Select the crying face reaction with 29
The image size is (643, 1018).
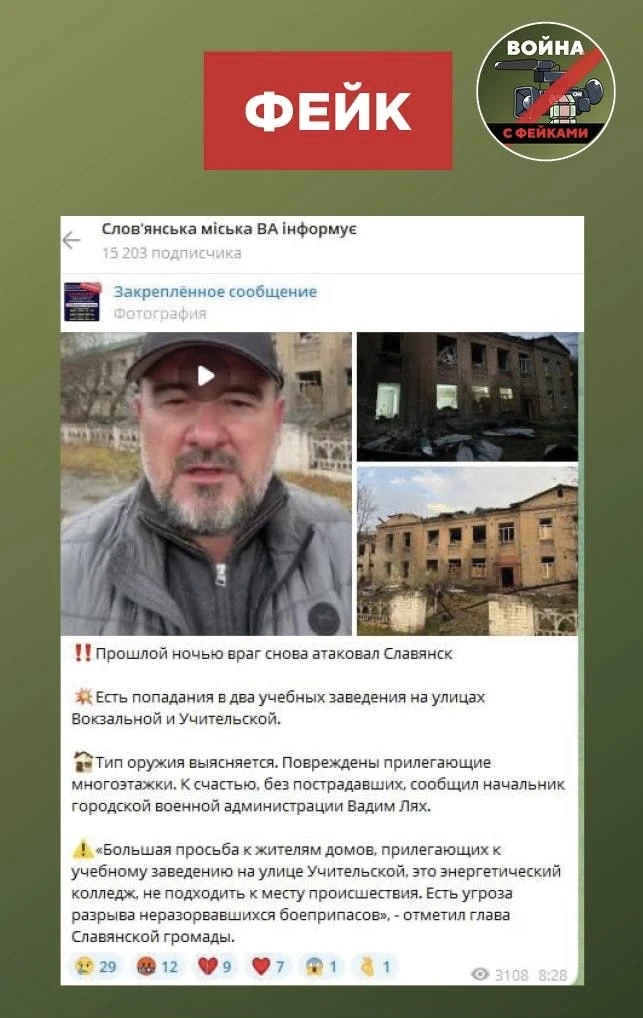[95, 967]
